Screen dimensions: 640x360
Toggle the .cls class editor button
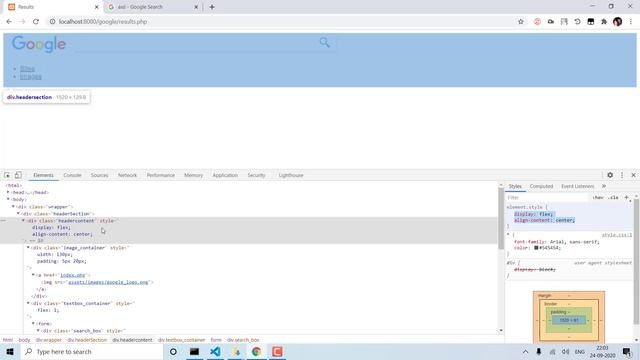coord(613,198)
